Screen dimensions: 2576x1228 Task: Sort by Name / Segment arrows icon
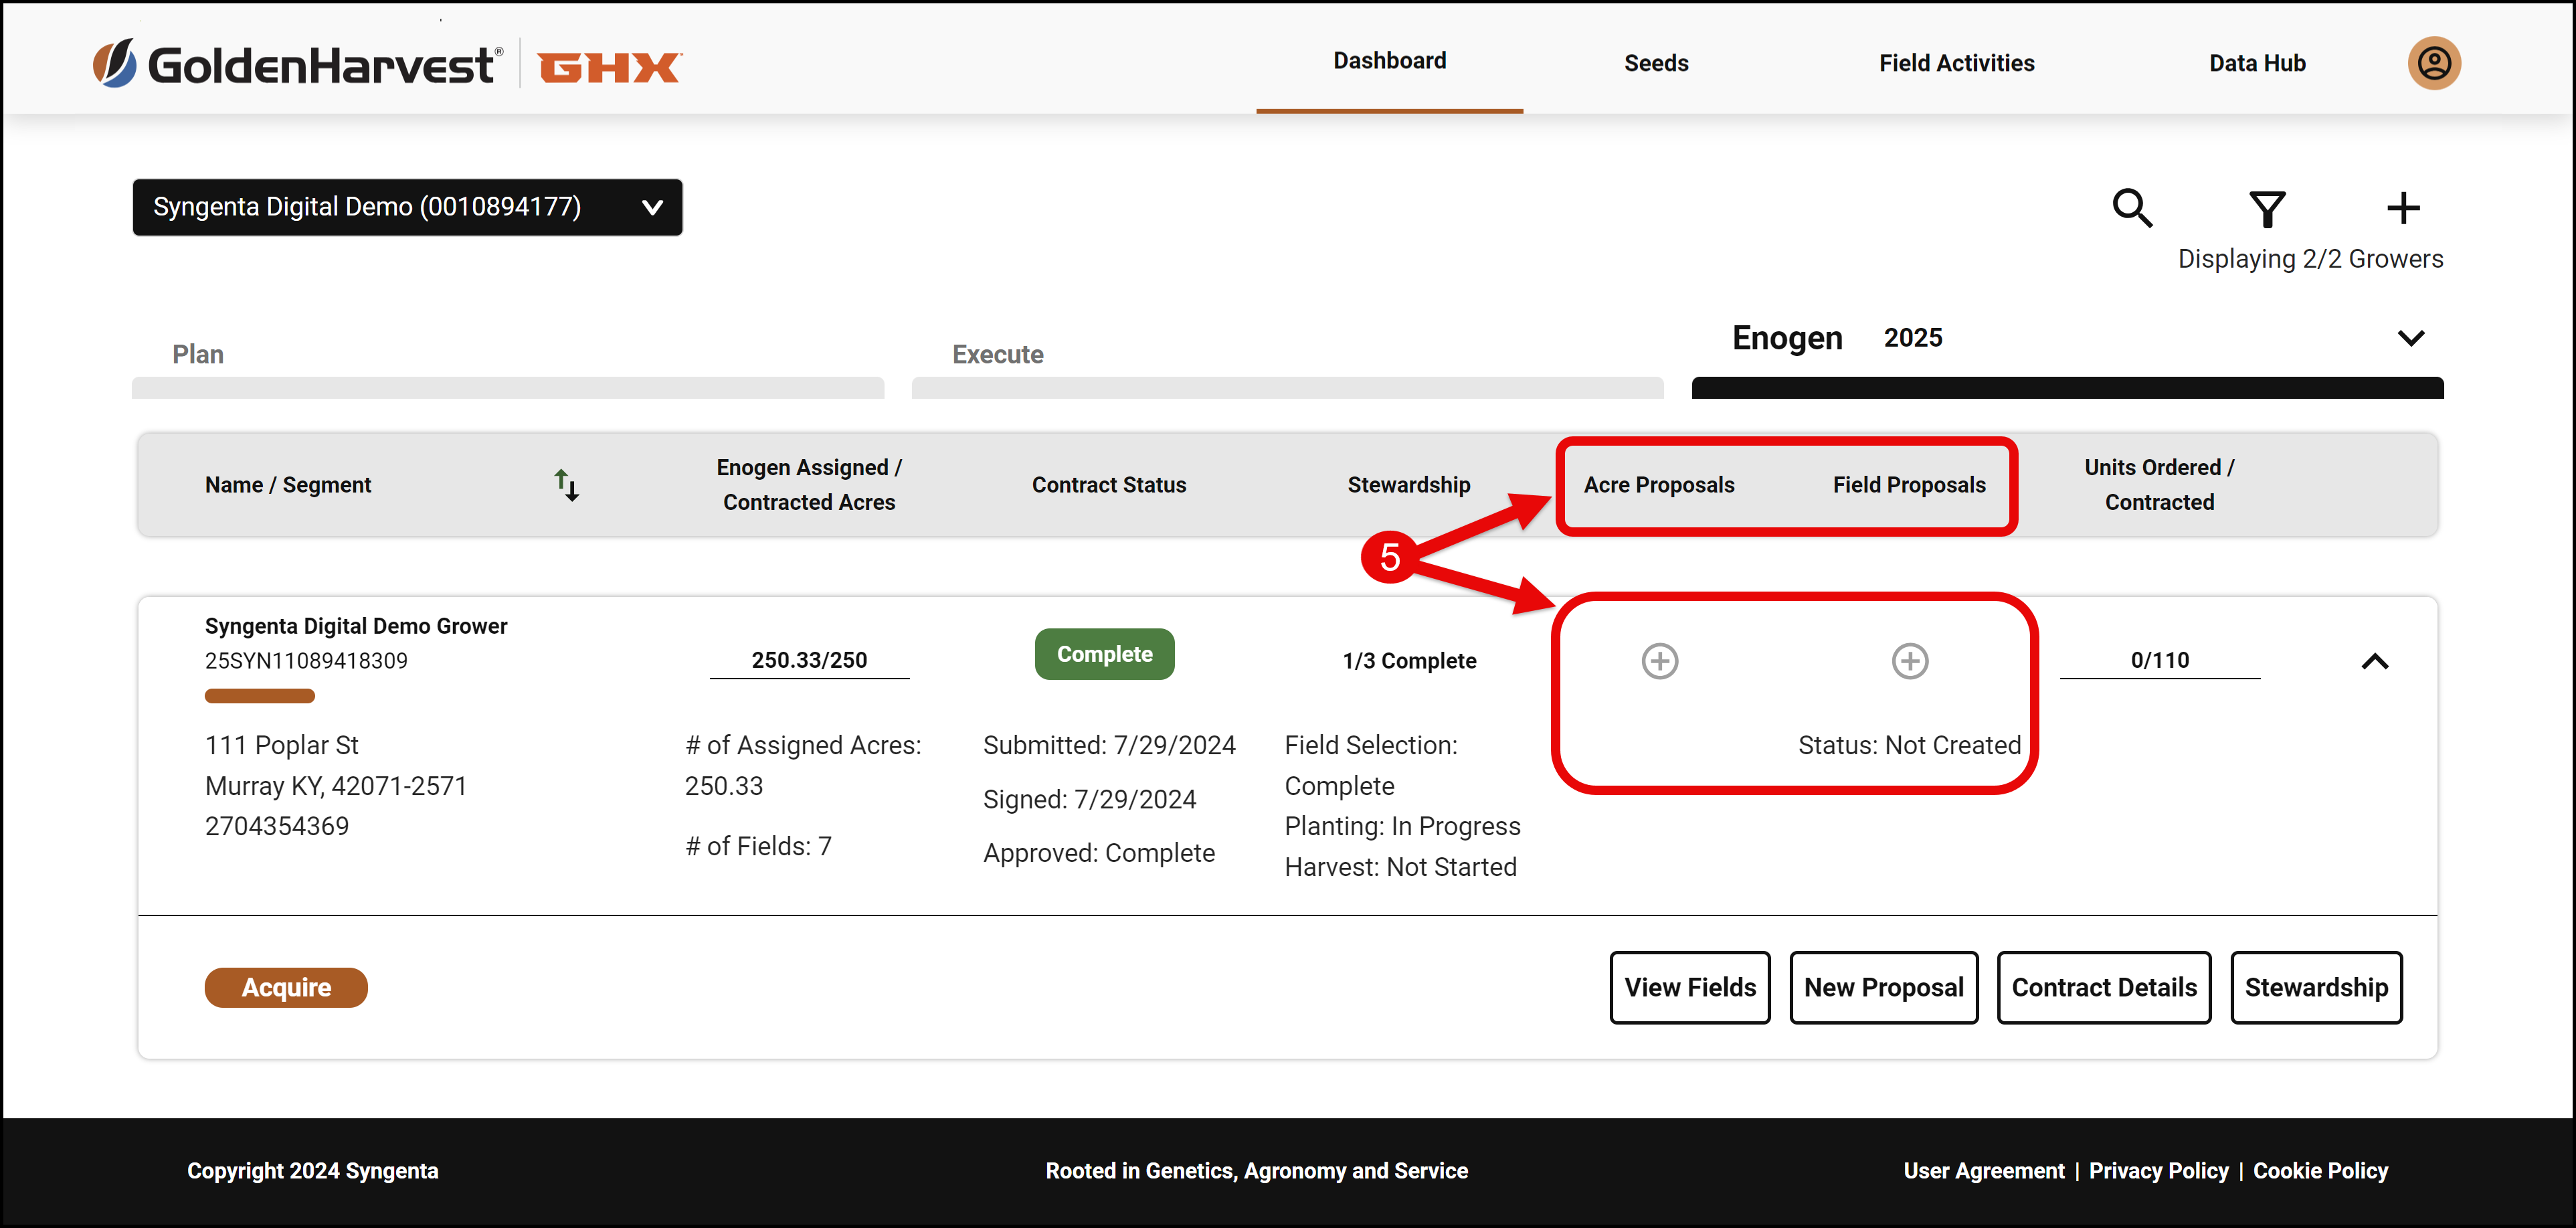coord(567,484)
